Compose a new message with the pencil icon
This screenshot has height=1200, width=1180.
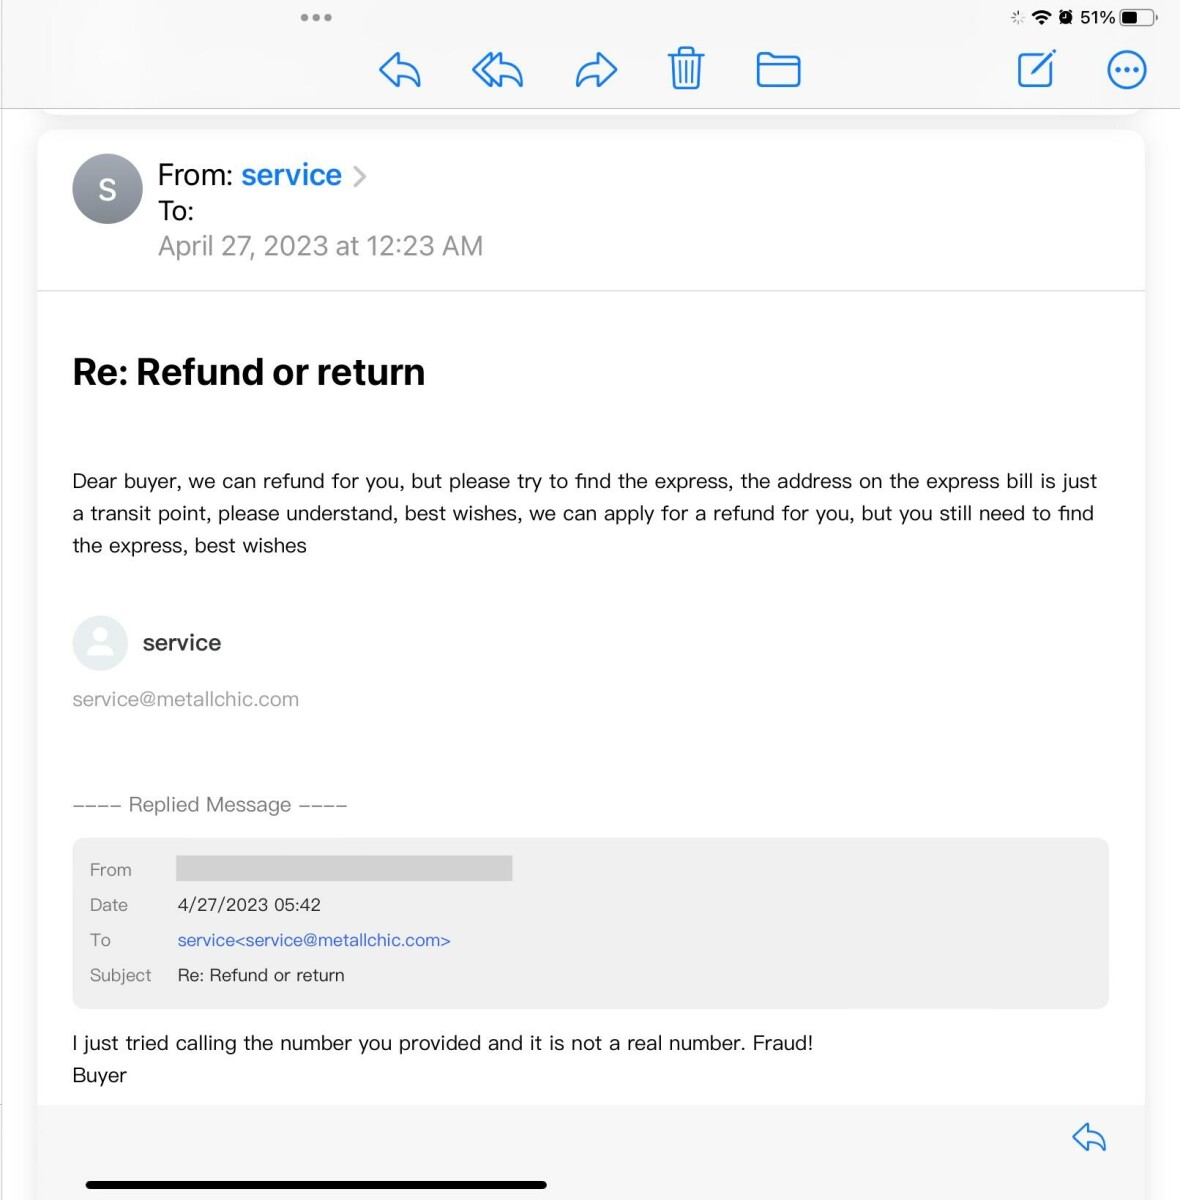click(1036, 69)
